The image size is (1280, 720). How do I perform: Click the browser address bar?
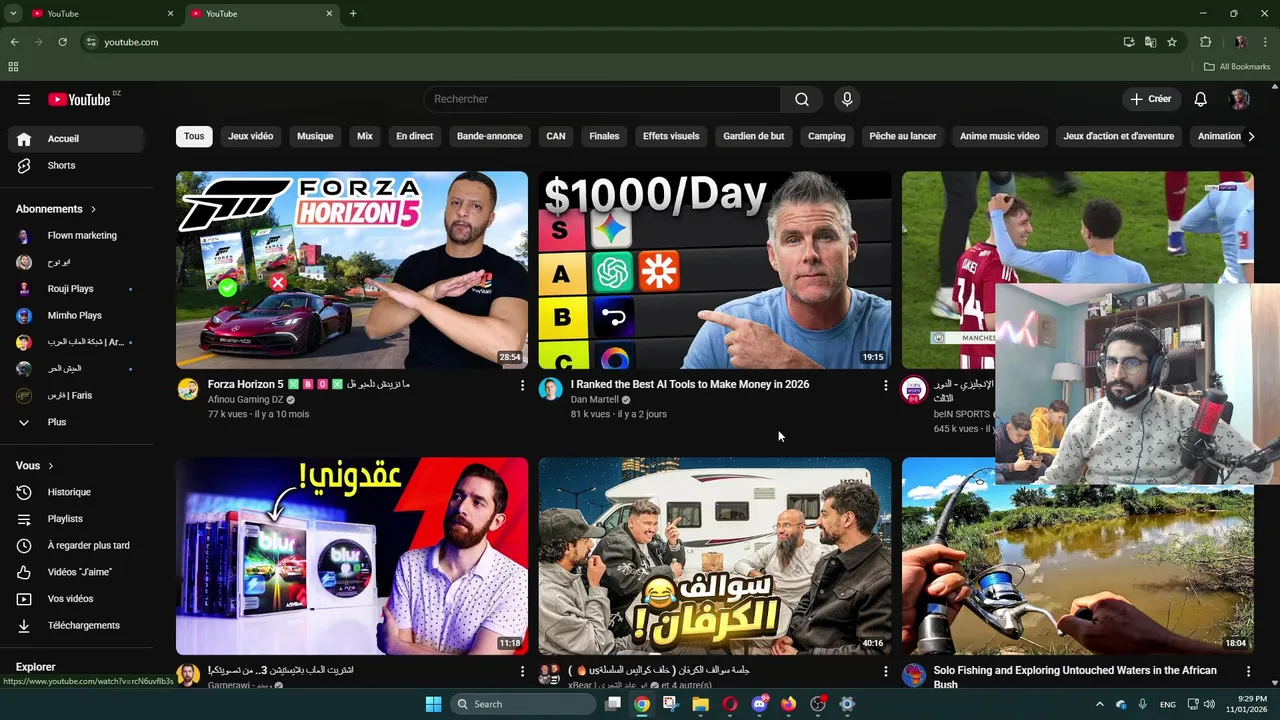[600, 42]
